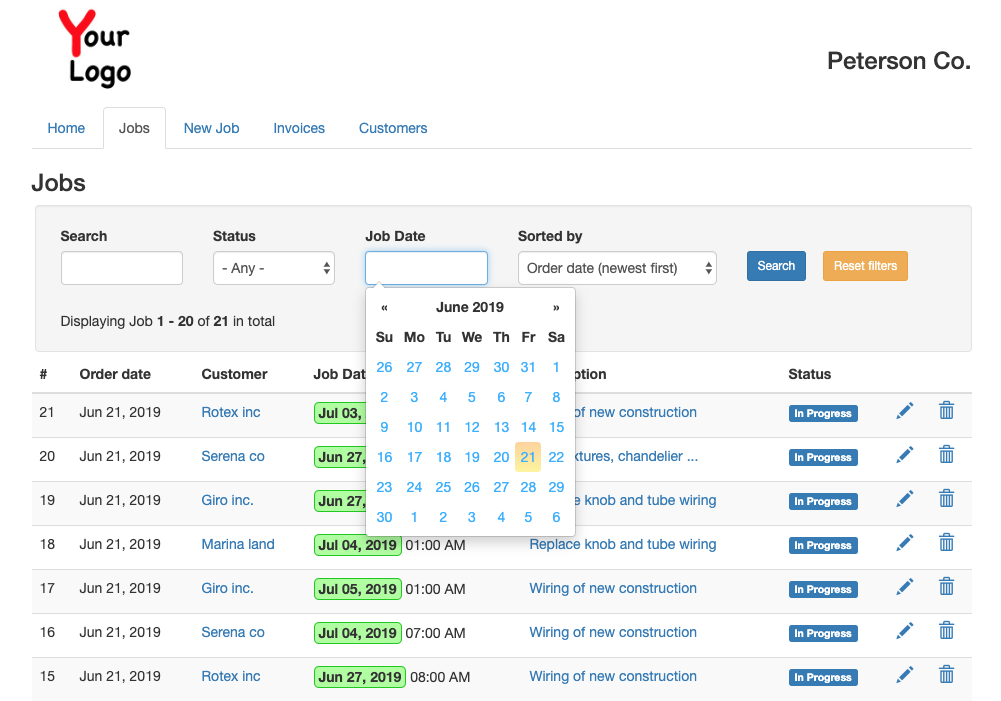Focus the Search text field
Image resolution: width=1001 pixels, height=701 pixels.
click(x=122, y=268)
